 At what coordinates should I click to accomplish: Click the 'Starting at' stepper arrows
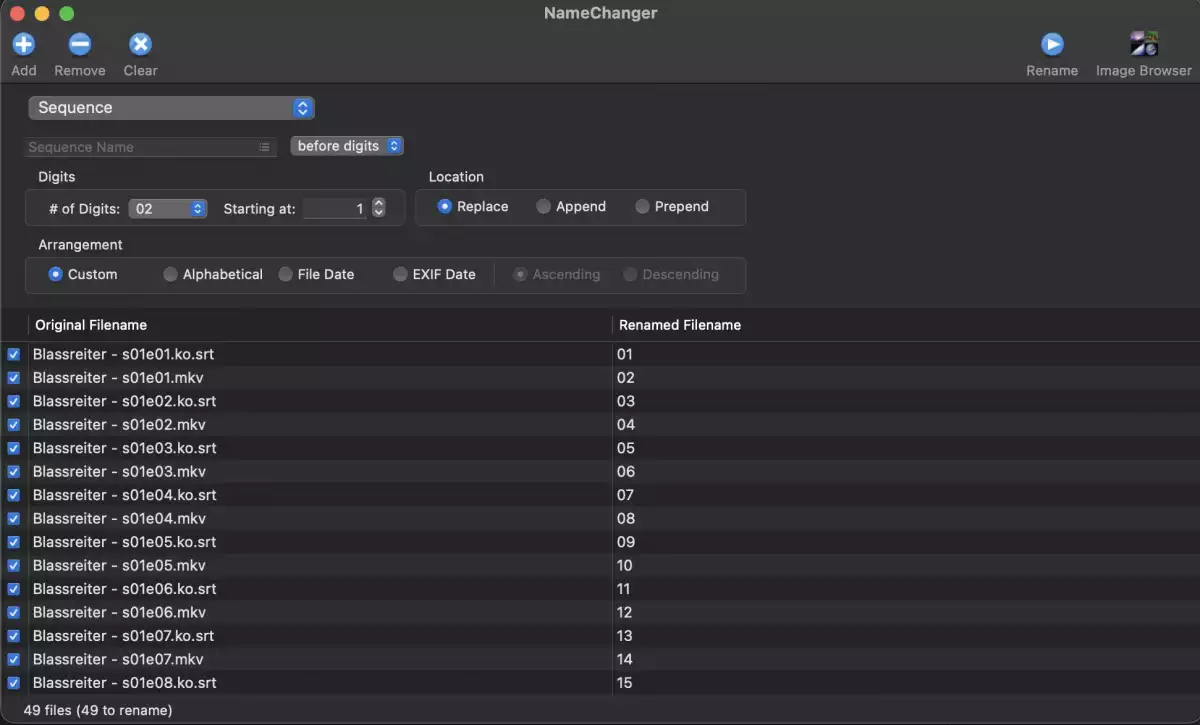[x=378, y=208]
